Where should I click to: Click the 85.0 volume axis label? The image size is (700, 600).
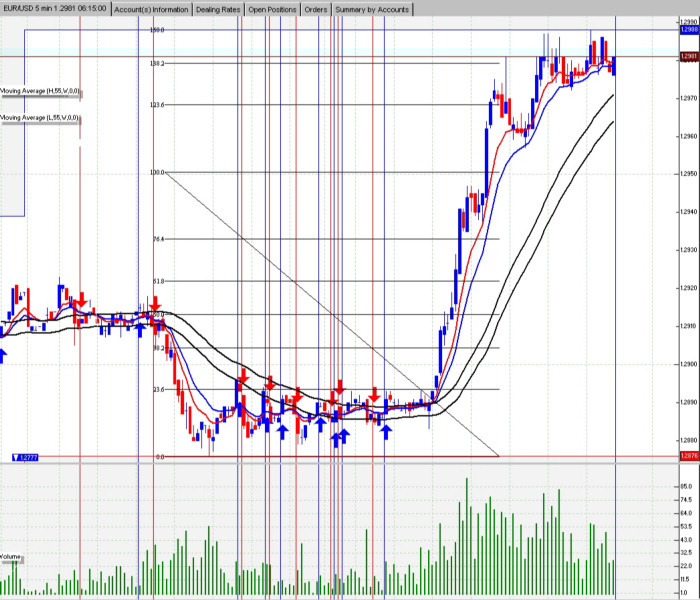click(686, 487)
